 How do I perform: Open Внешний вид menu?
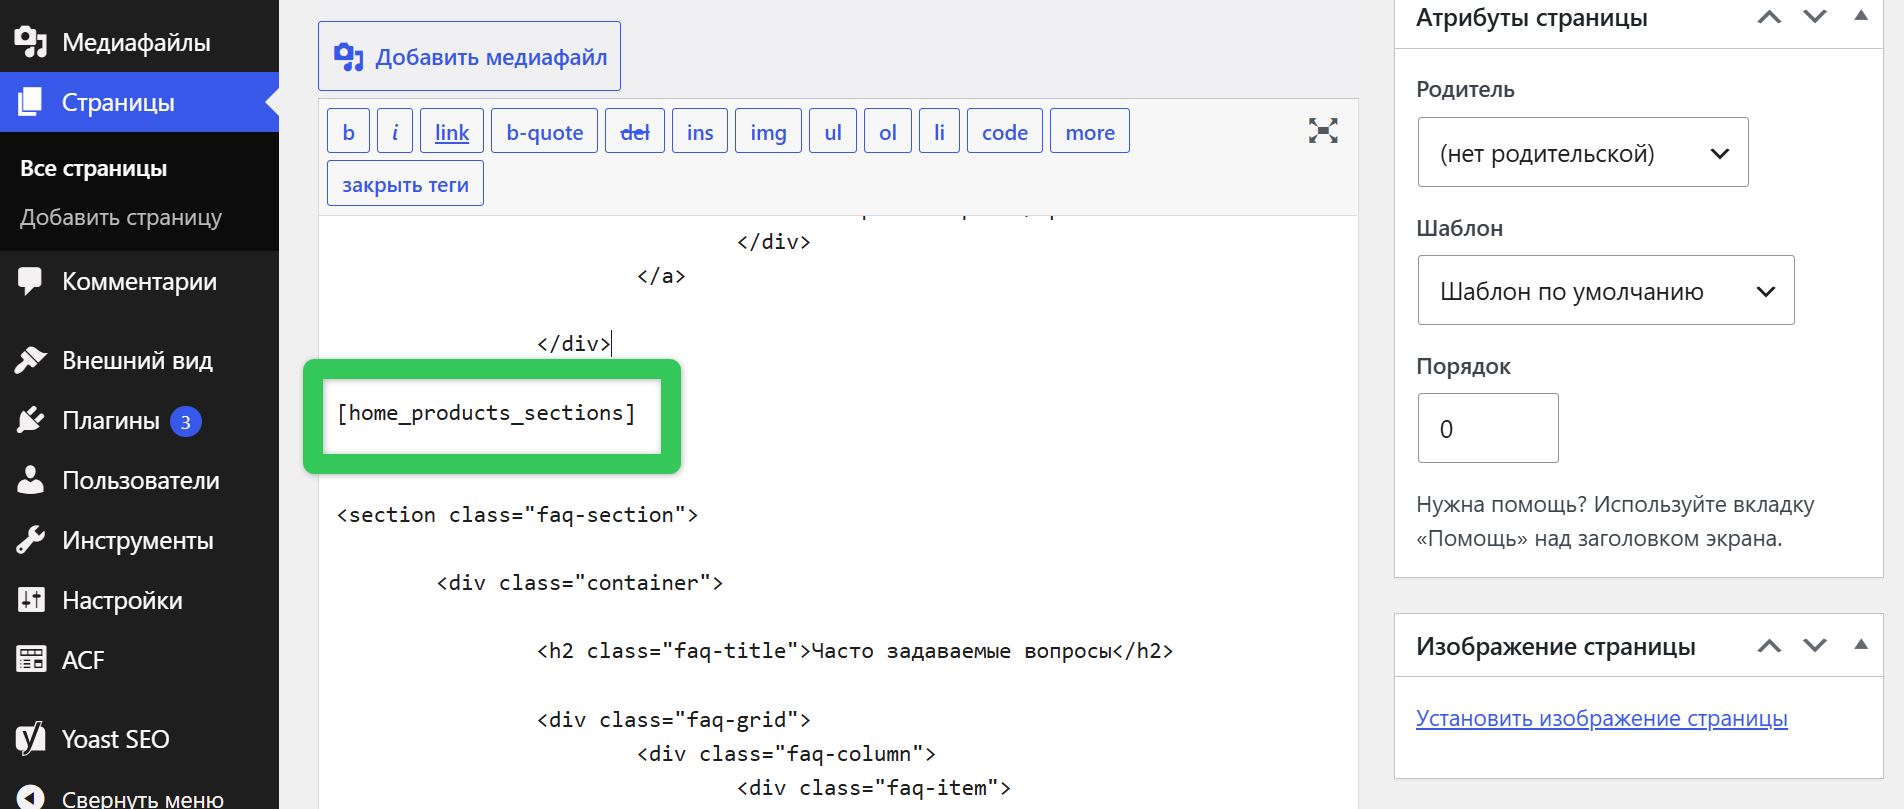[x=139, y=360]
